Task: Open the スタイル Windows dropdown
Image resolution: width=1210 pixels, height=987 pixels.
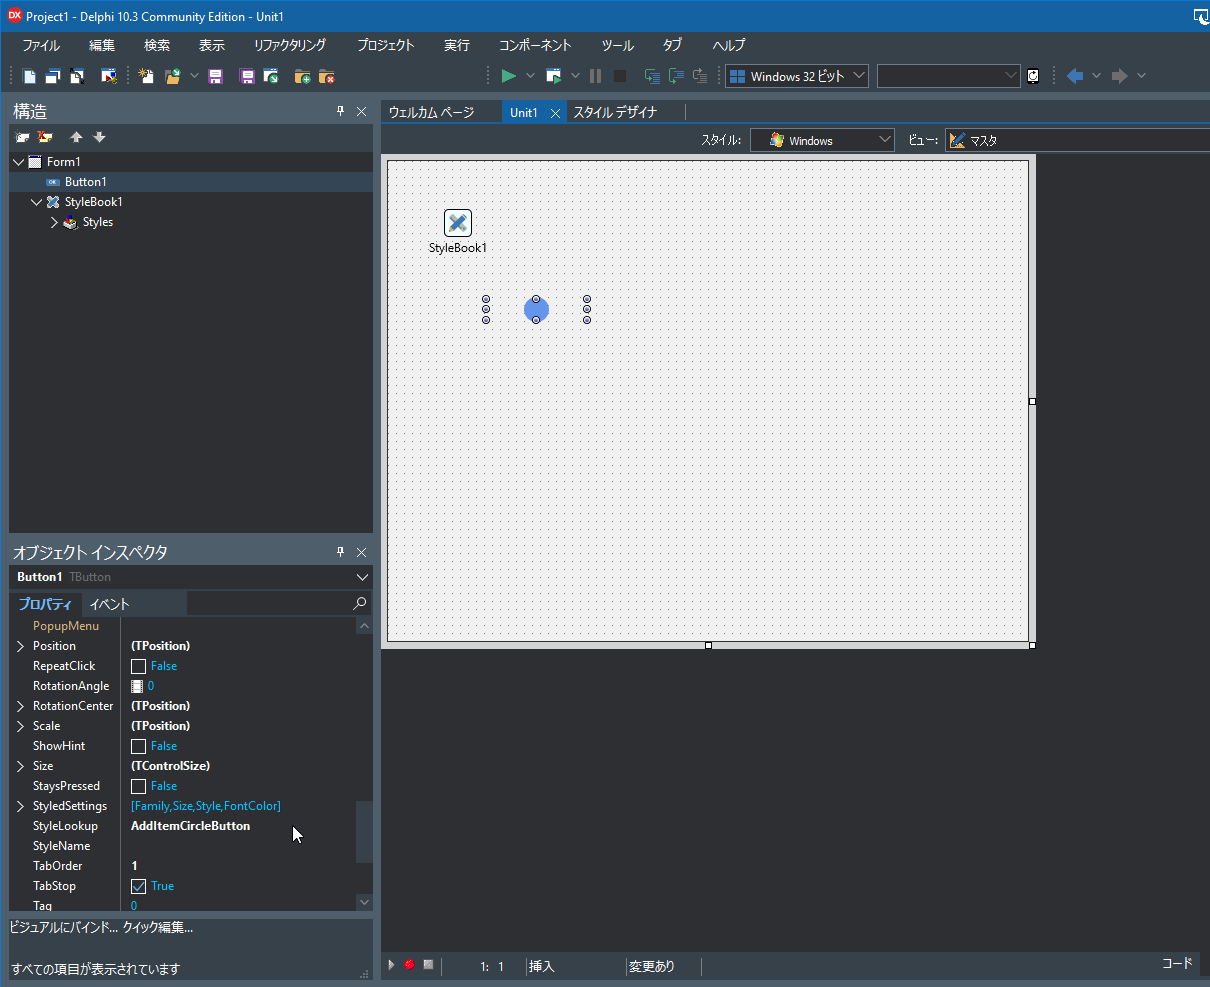Action: click(x=822, y=140)
